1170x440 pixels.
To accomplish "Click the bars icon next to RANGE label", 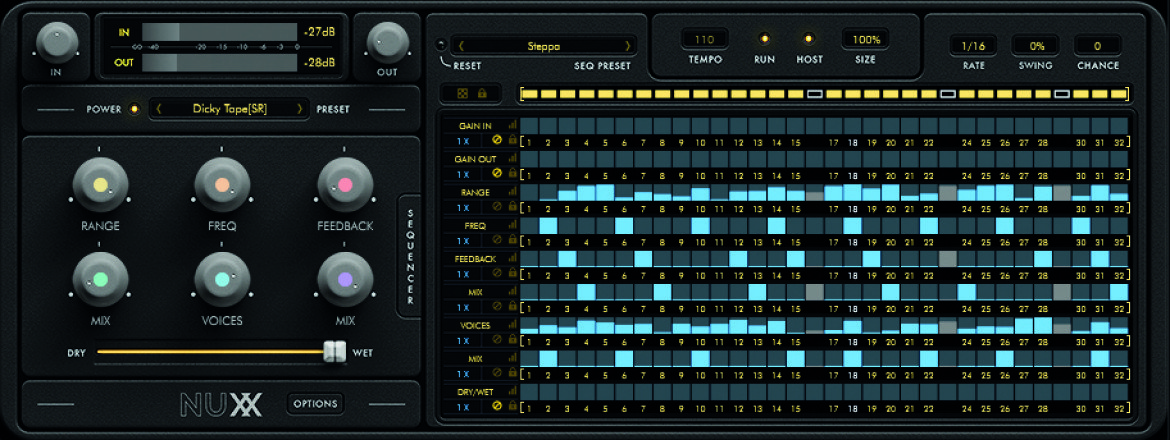I will [x=513, y=192].
